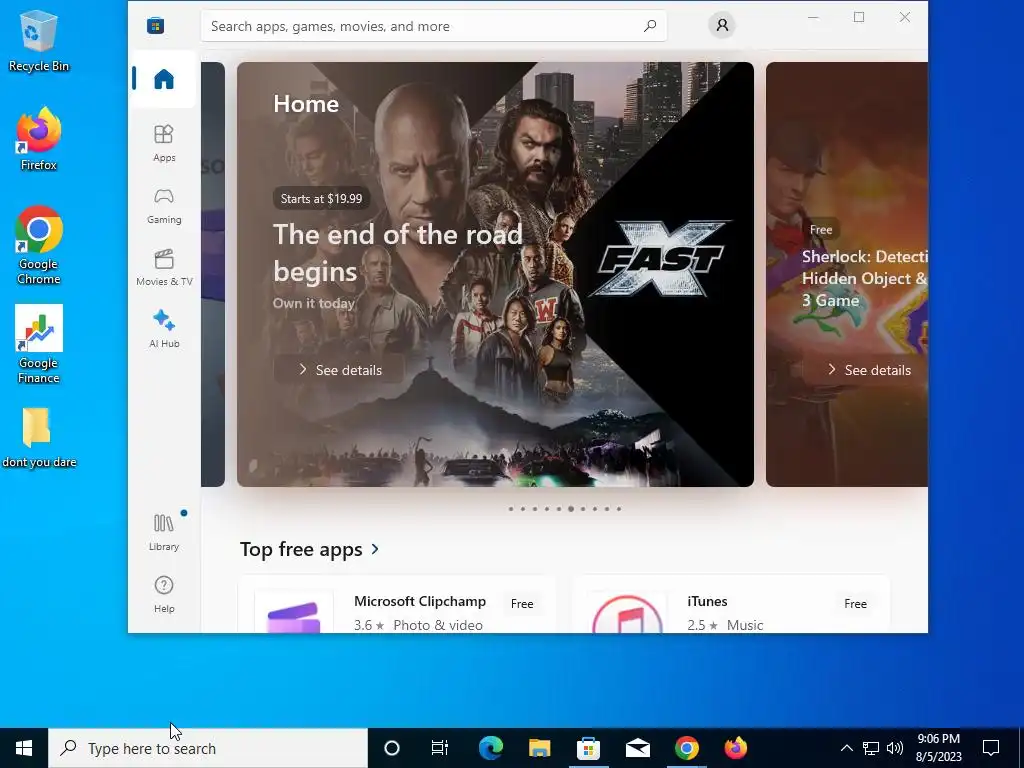Viewport: 1024px width, 768px height.
Task: Click the Fast X banner image
Action: [x=495, y=274]
